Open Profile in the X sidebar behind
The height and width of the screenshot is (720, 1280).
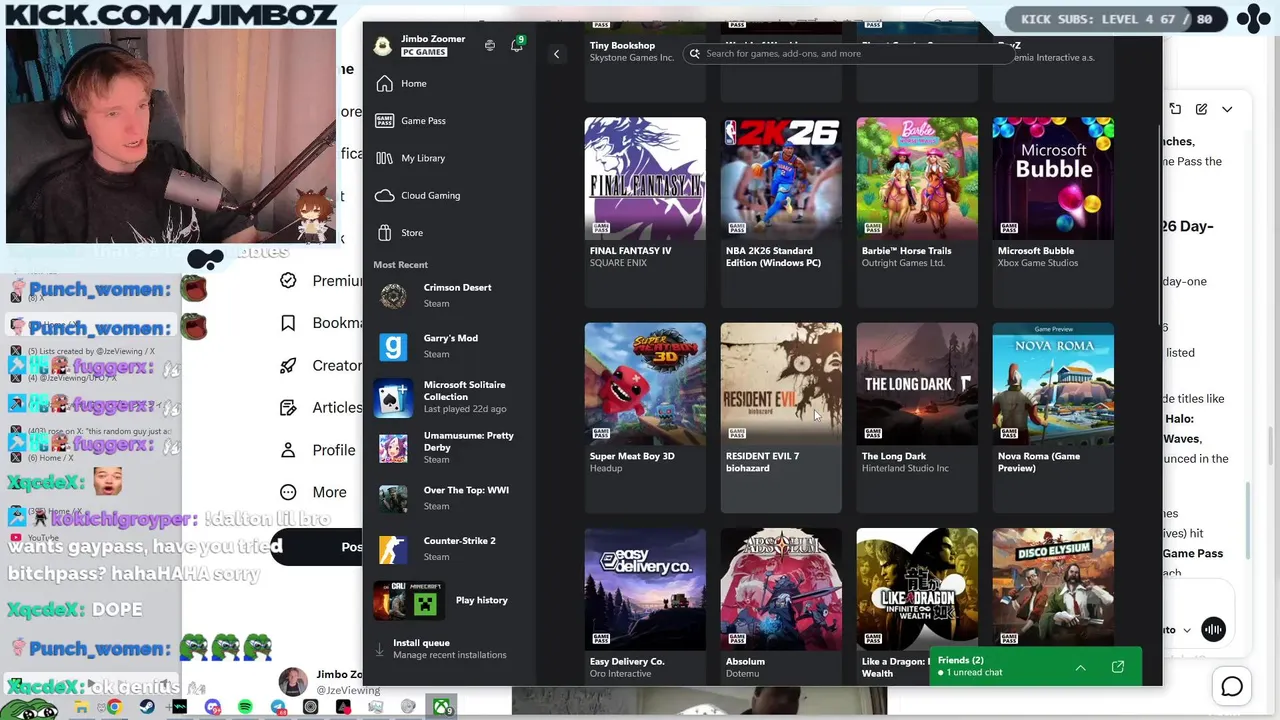coord(318,450)
